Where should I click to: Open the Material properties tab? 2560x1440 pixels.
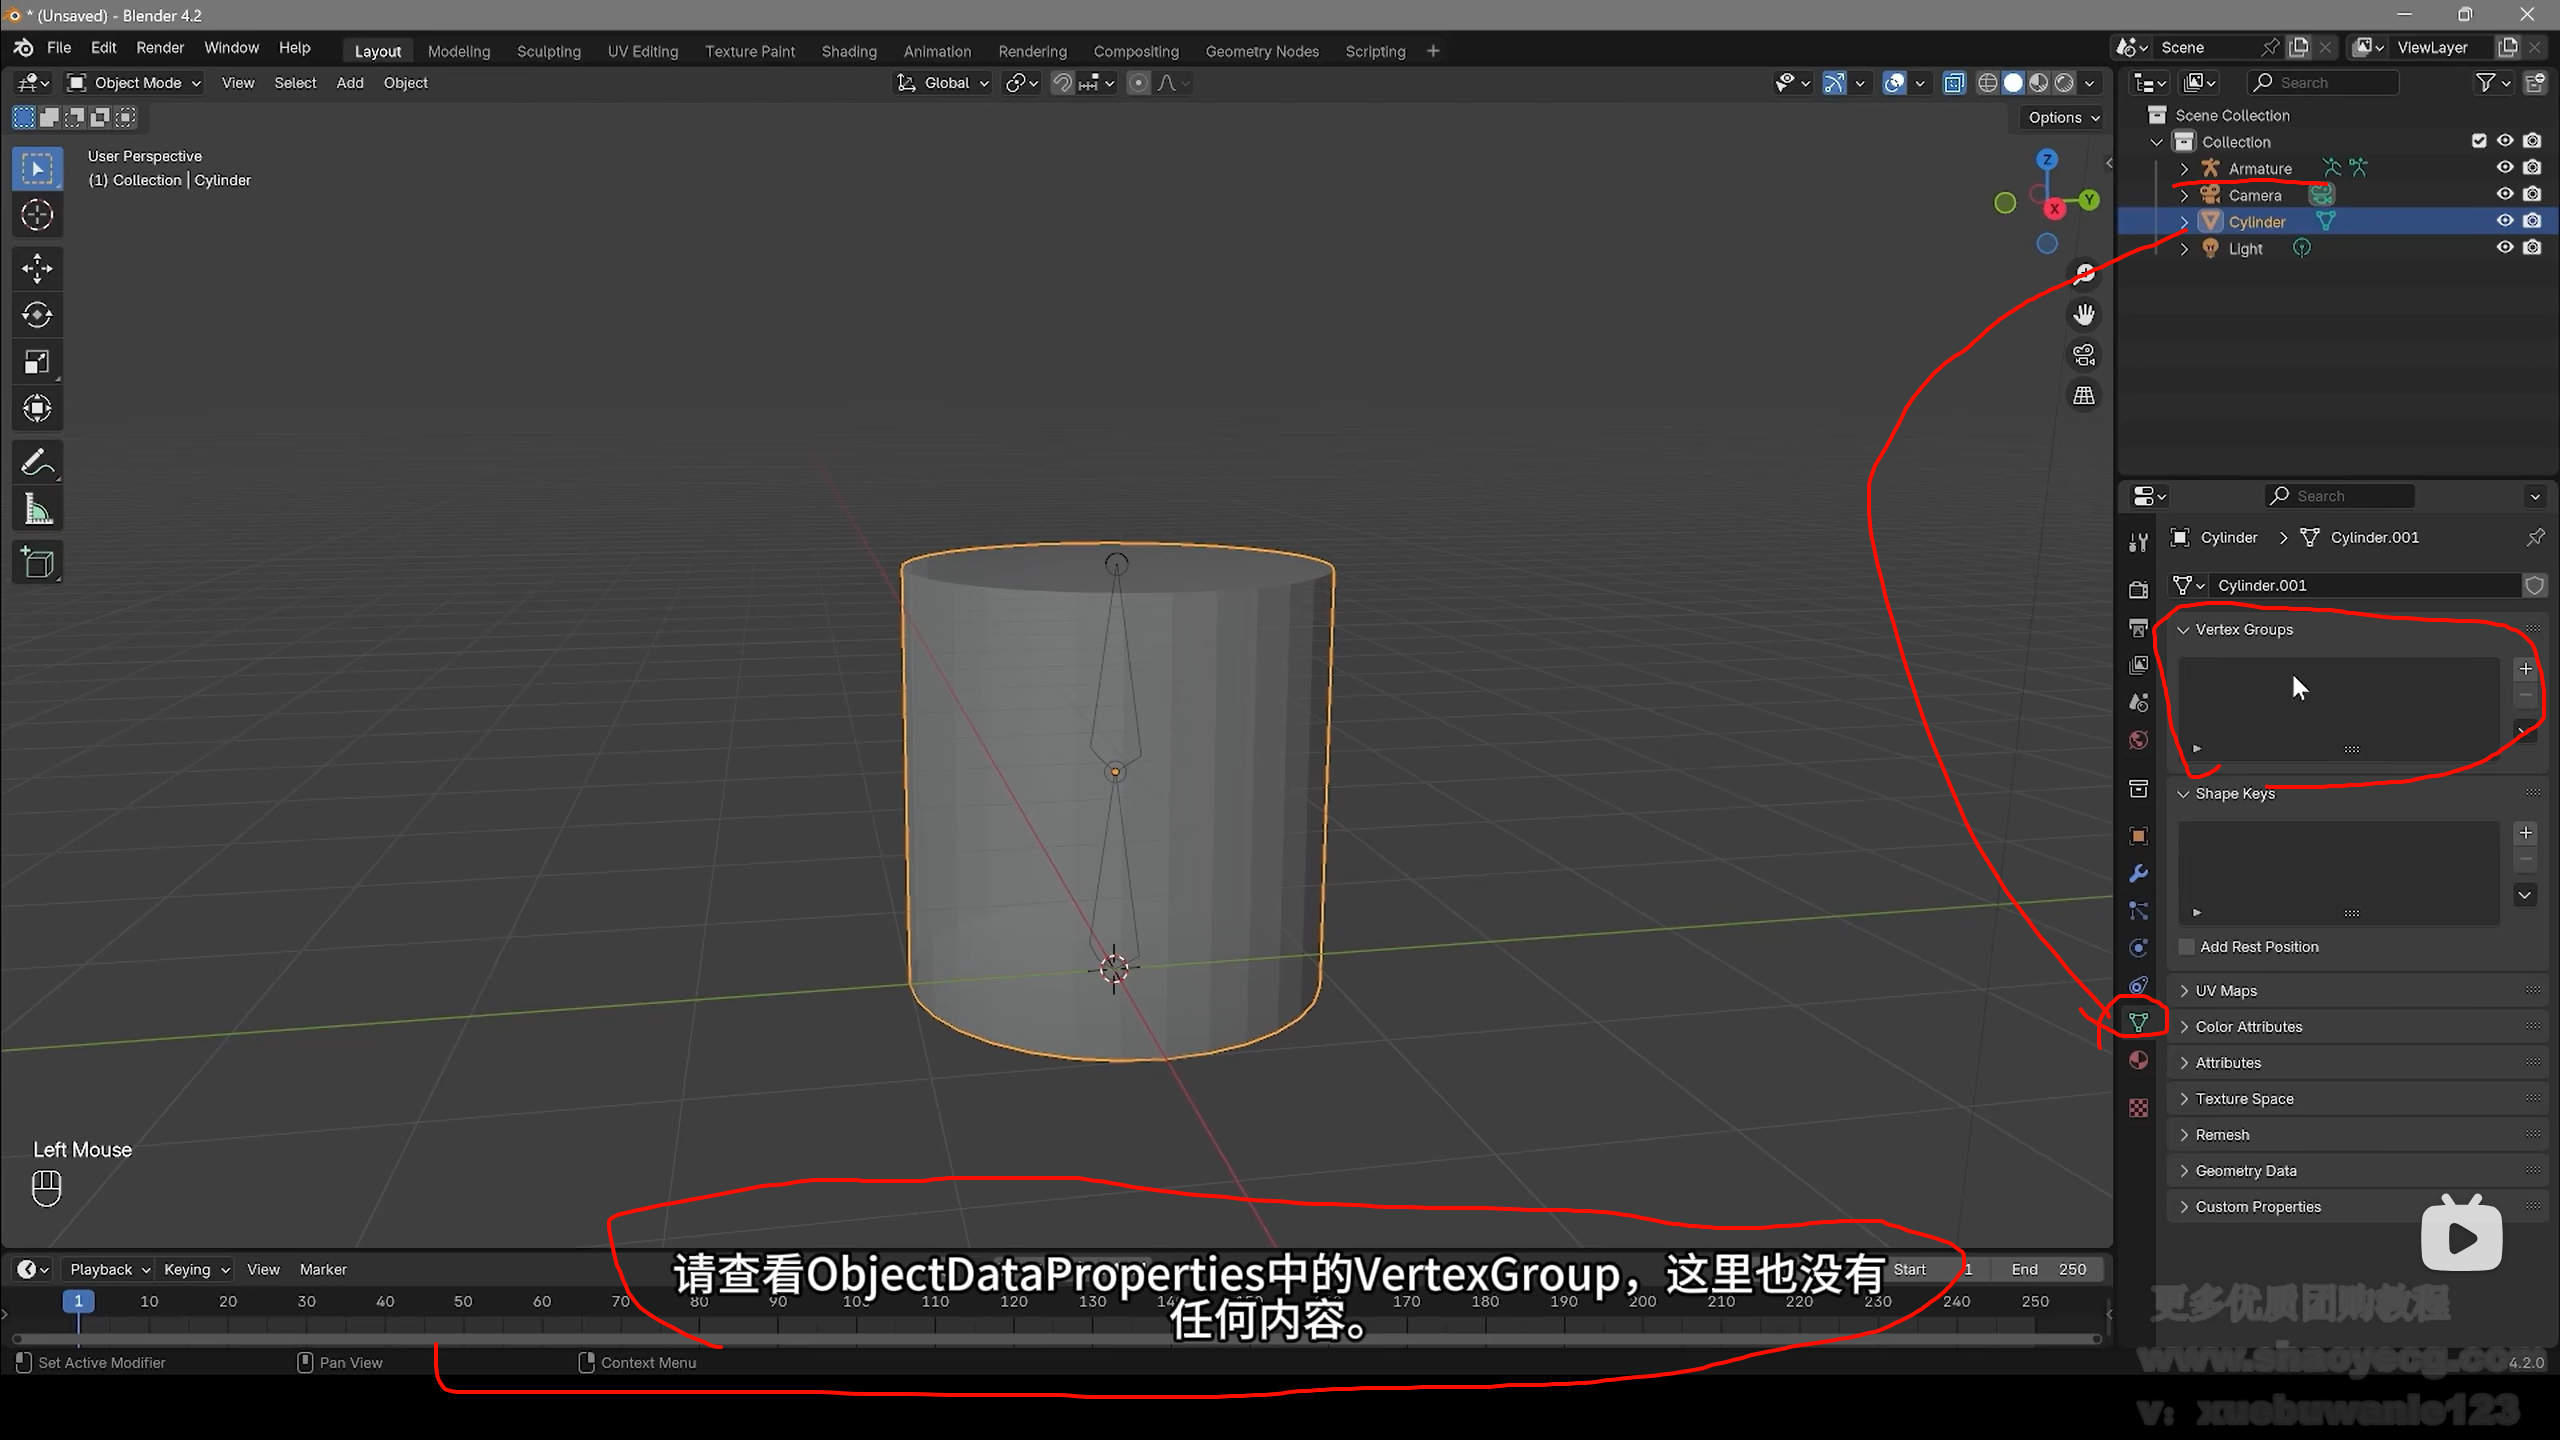2139,1060
